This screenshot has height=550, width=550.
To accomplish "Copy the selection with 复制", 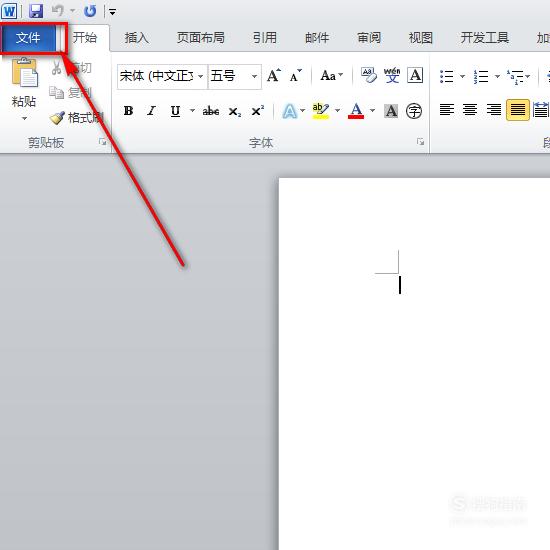I will click(70, 93).
